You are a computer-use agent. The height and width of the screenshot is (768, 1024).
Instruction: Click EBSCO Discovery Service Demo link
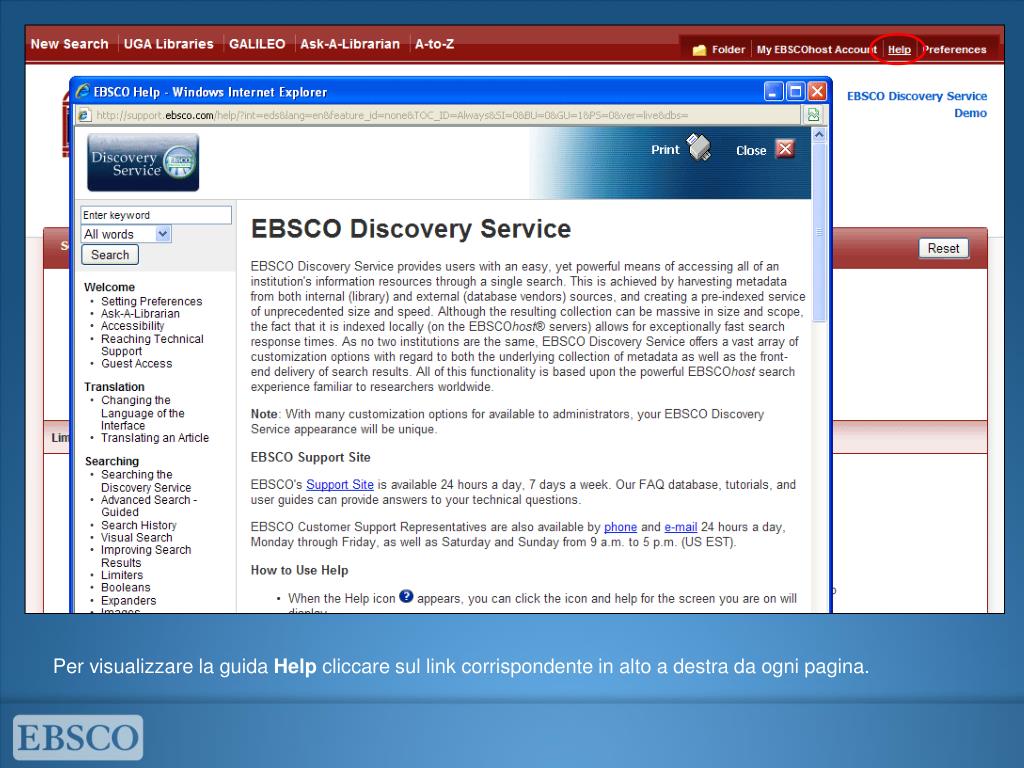(x=917, y=104)
